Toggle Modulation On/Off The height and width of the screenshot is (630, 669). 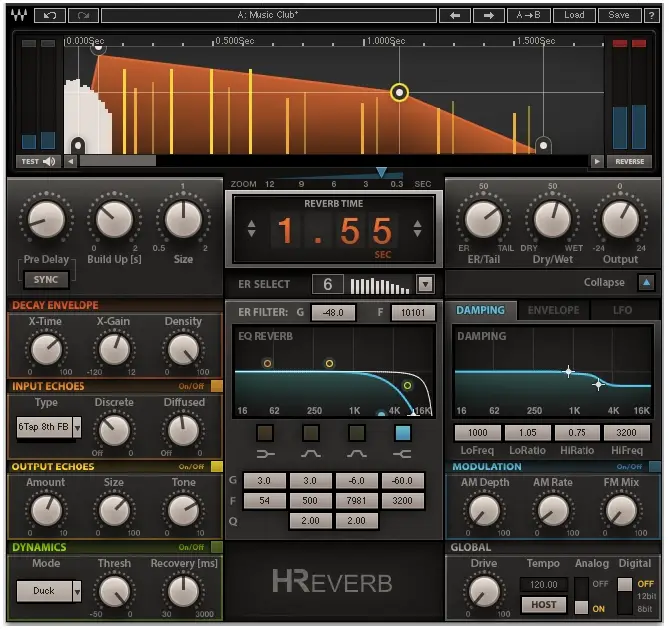pyautogui.click(x=654, y=467)
